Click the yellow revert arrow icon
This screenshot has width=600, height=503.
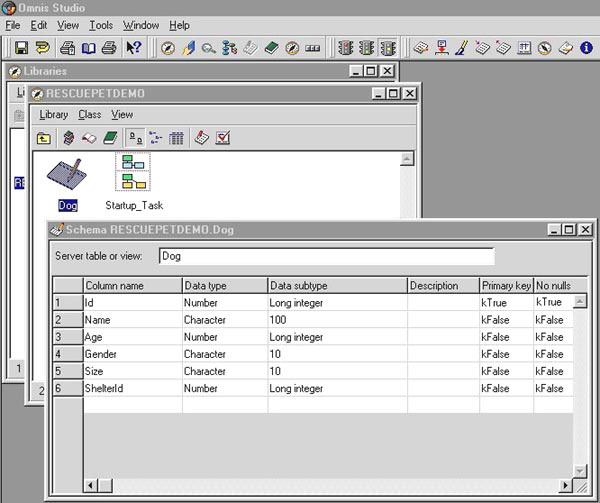42,48
